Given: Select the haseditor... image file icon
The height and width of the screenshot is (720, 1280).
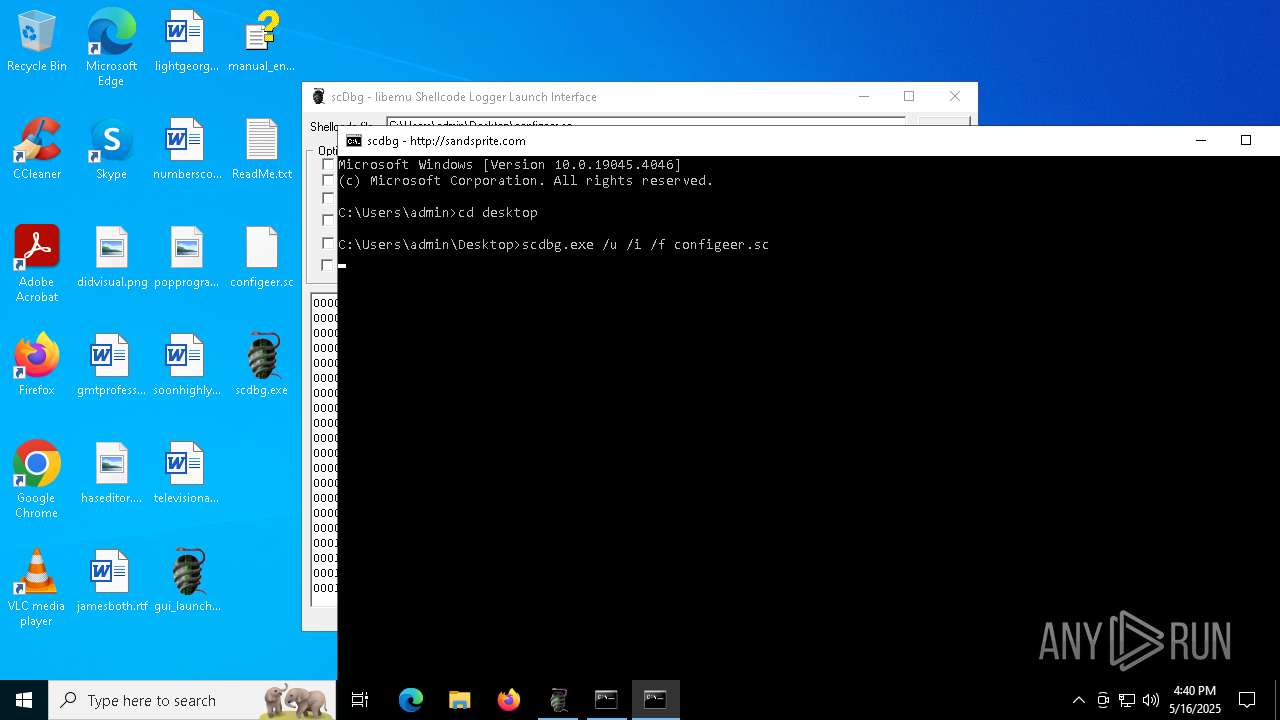Looking at the screenshot, I should click(111, 474).
